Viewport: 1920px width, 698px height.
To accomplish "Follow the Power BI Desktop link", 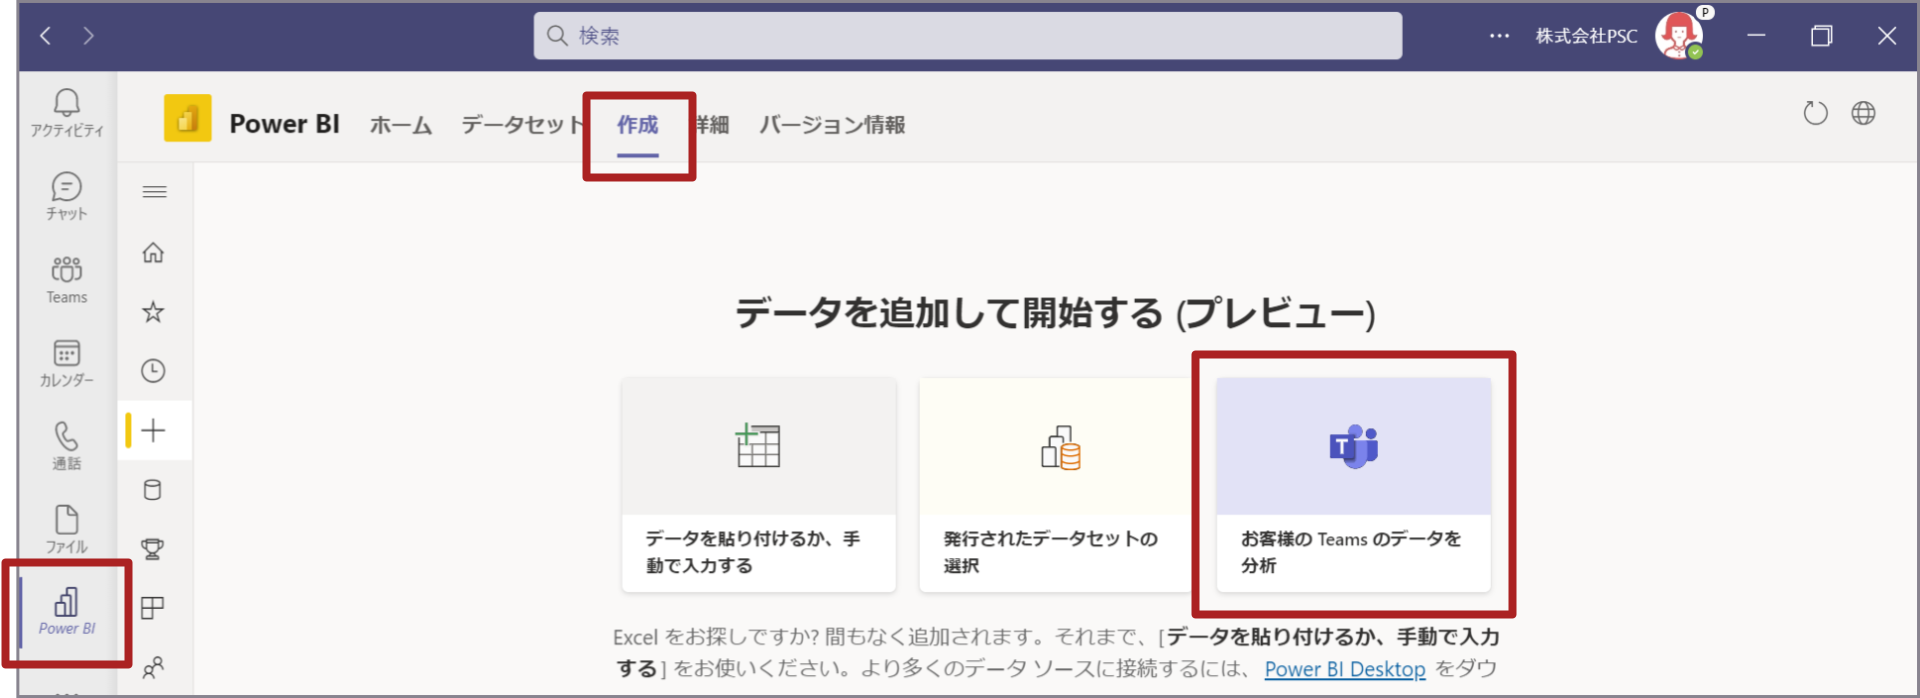I will click(1344, 669).
